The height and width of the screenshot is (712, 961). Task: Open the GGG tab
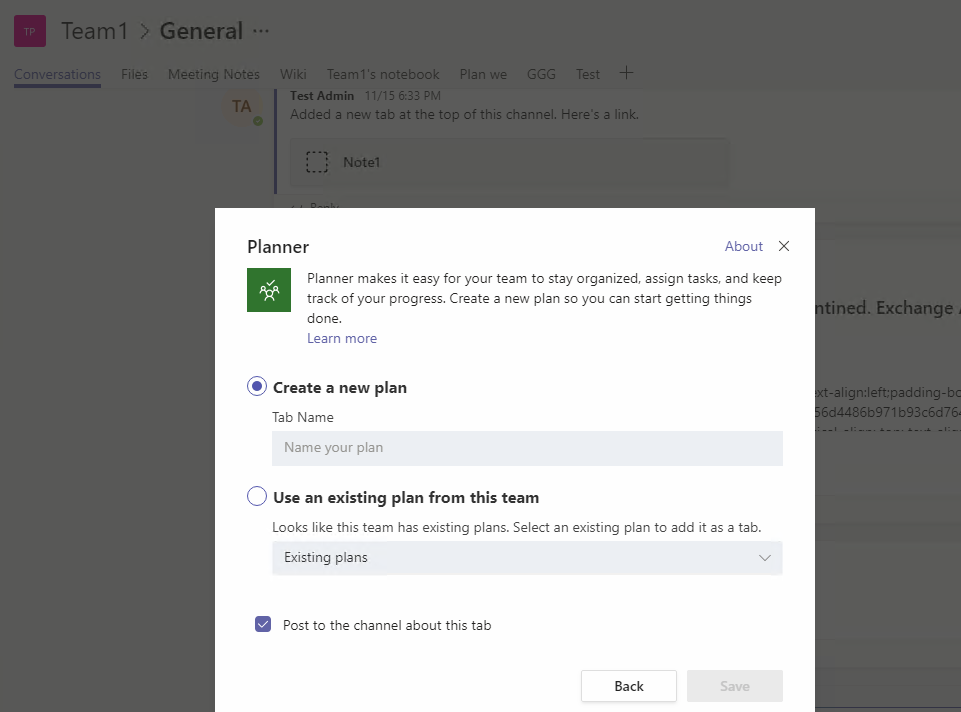point(541,74)
